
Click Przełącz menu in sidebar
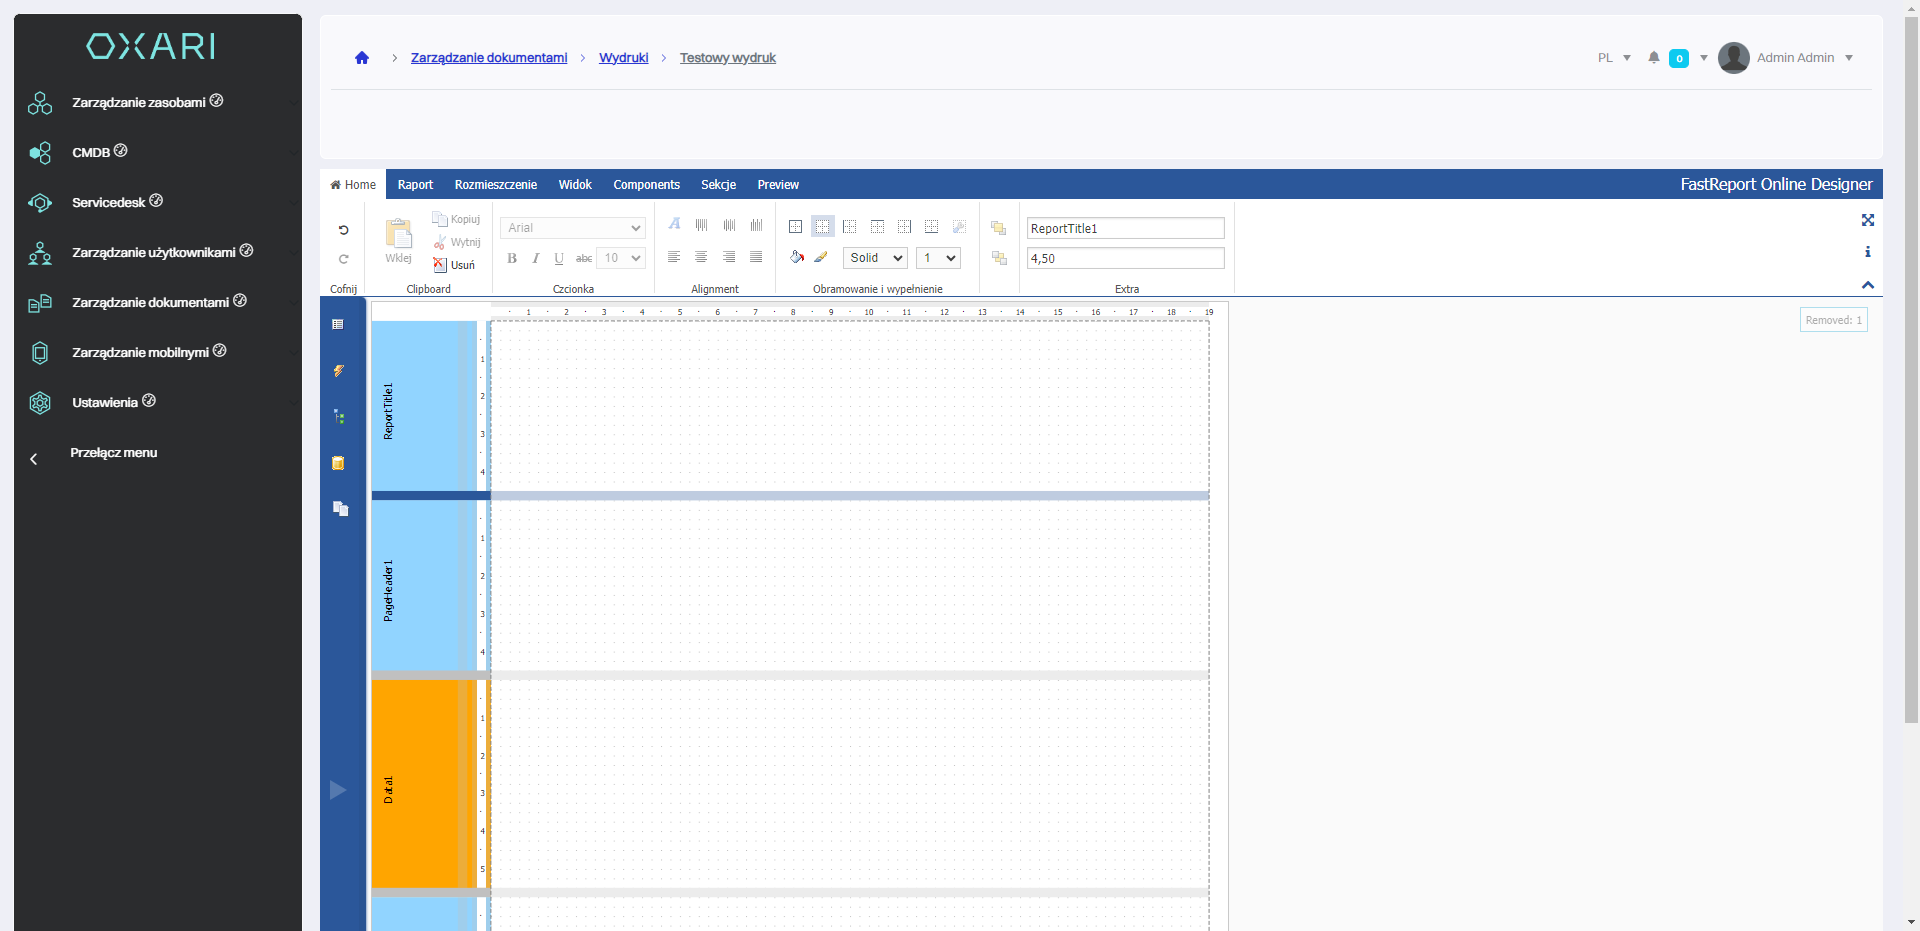coord(113,453)
